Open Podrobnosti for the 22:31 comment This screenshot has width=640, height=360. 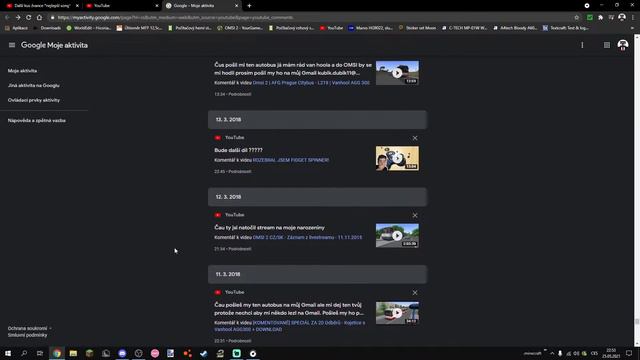coord(240,340)
